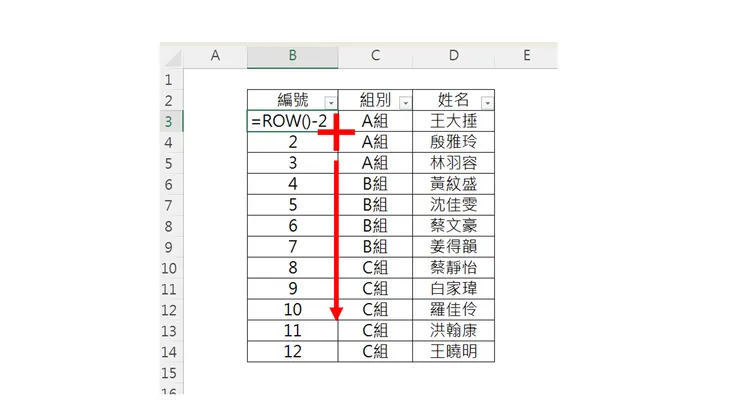This screenshot has width=740, height=416.
Task: Select row 9 header
Action: pyautogui.click(x=171, y=247)
